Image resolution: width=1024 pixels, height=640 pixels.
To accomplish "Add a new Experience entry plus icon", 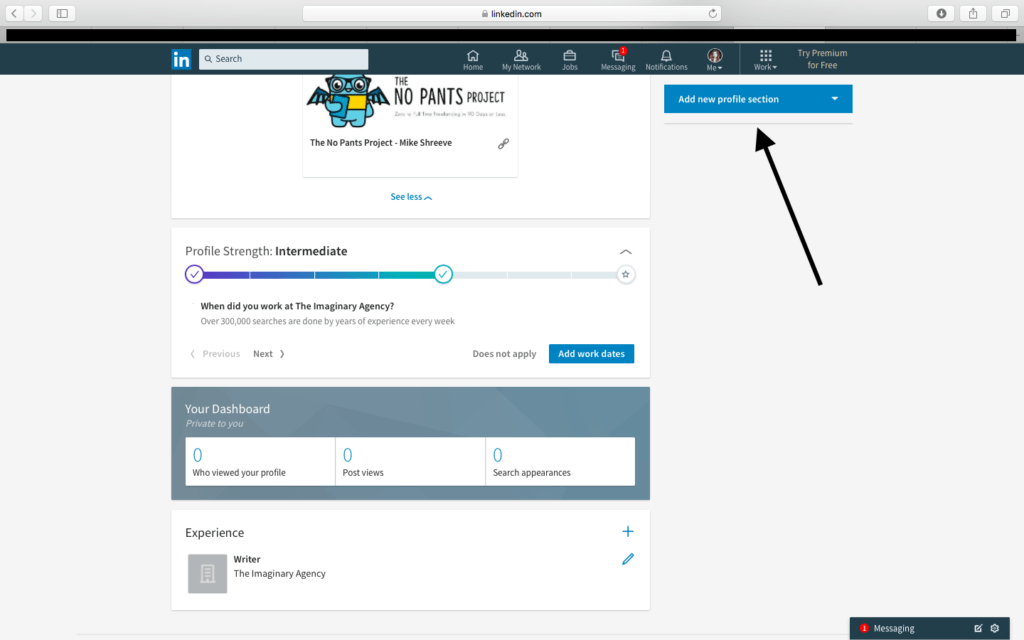I will [628, 532].
